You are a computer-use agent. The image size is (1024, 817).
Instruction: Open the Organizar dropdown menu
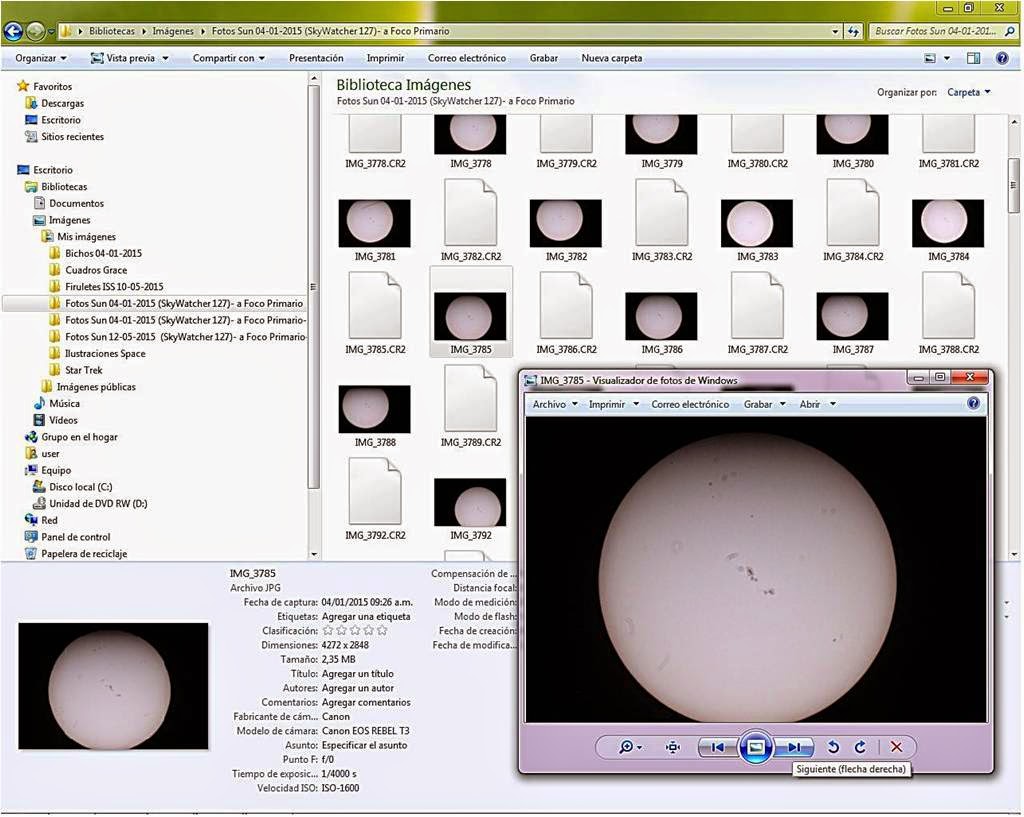41,58
